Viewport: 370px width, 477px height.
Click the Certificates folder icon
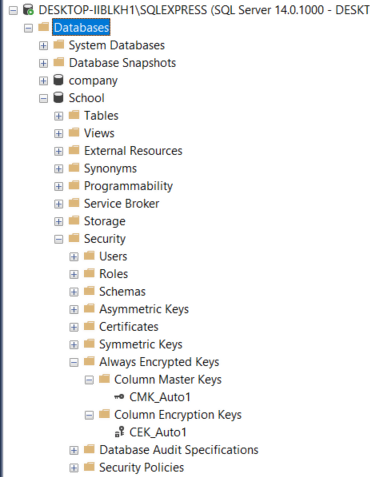point(89,326)
